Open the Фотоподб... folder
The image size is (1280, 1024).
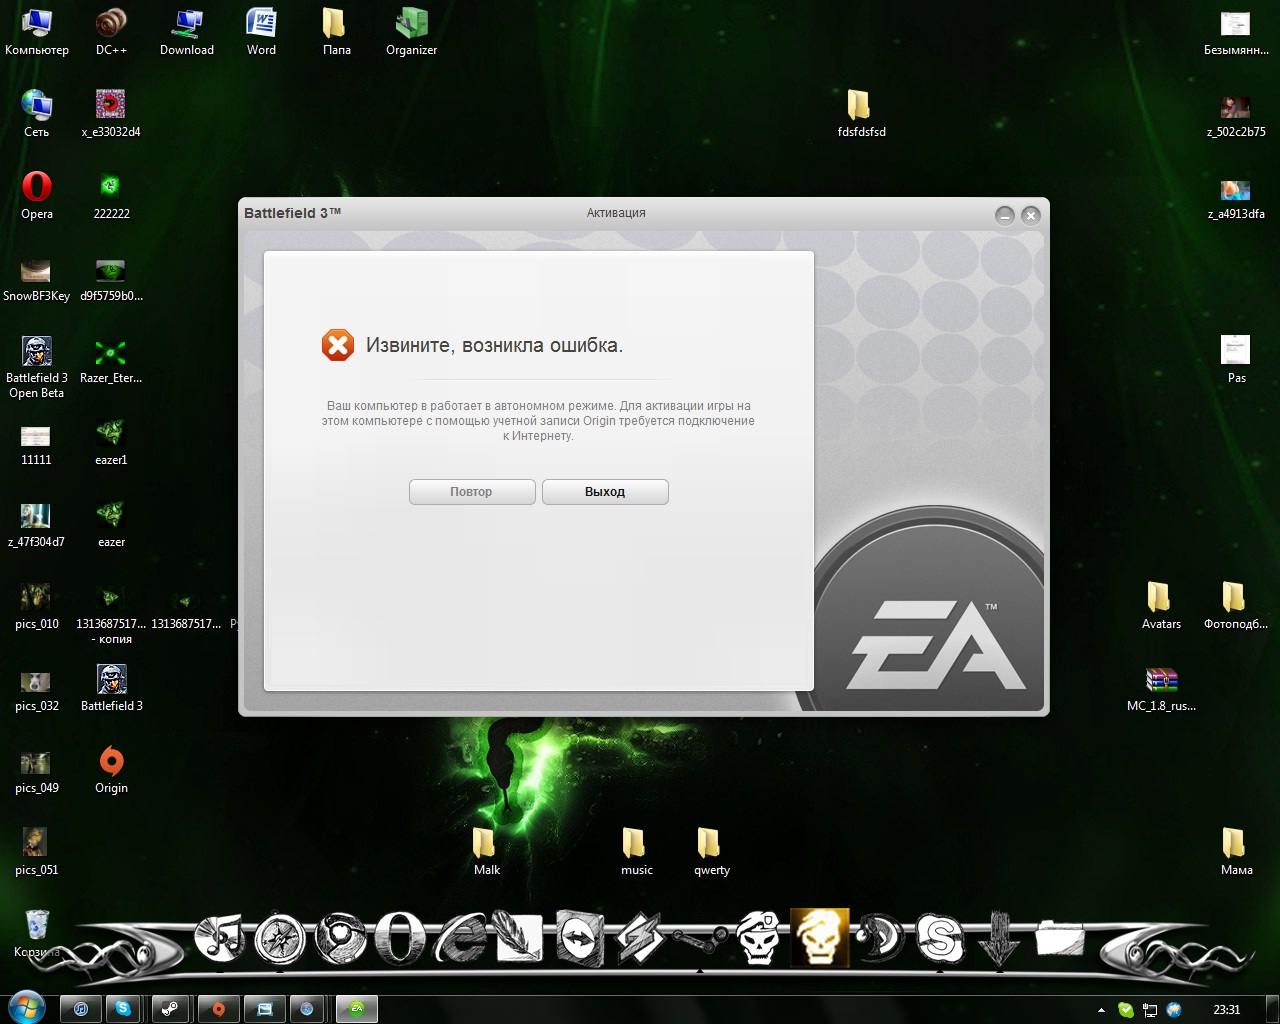[1236, 606]
